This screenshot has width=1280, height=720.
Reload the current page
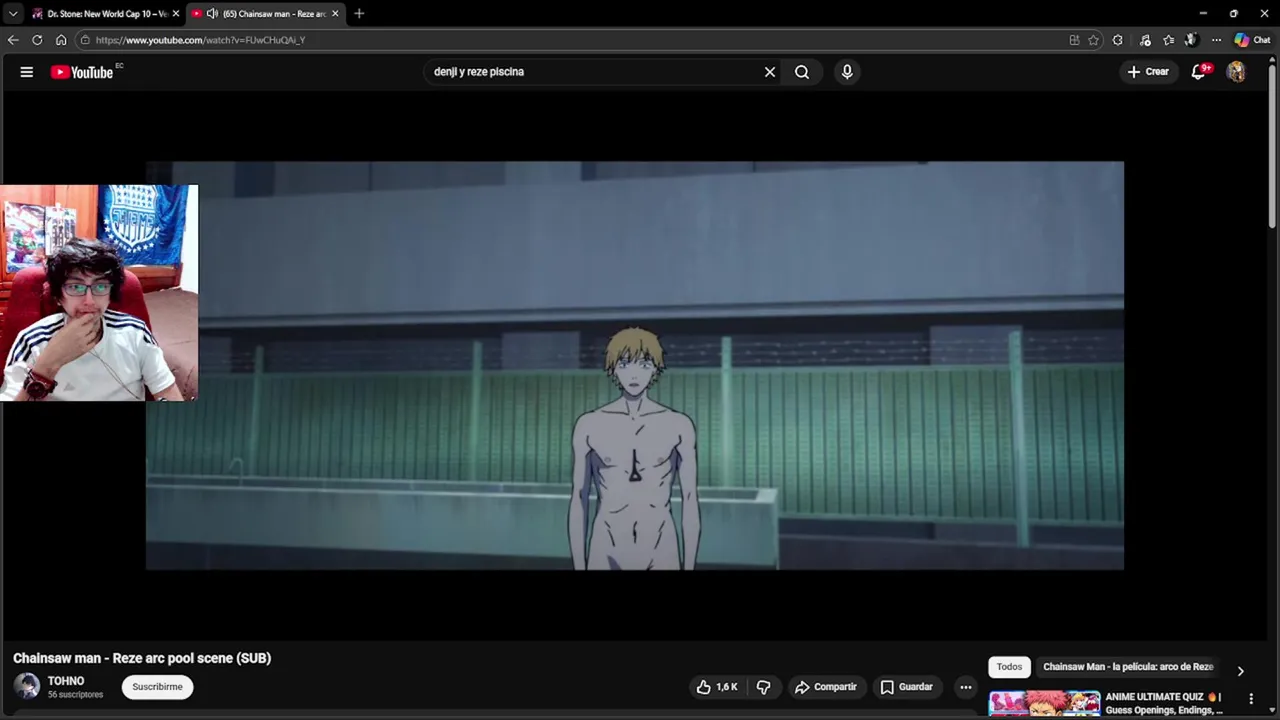(37, 40)
